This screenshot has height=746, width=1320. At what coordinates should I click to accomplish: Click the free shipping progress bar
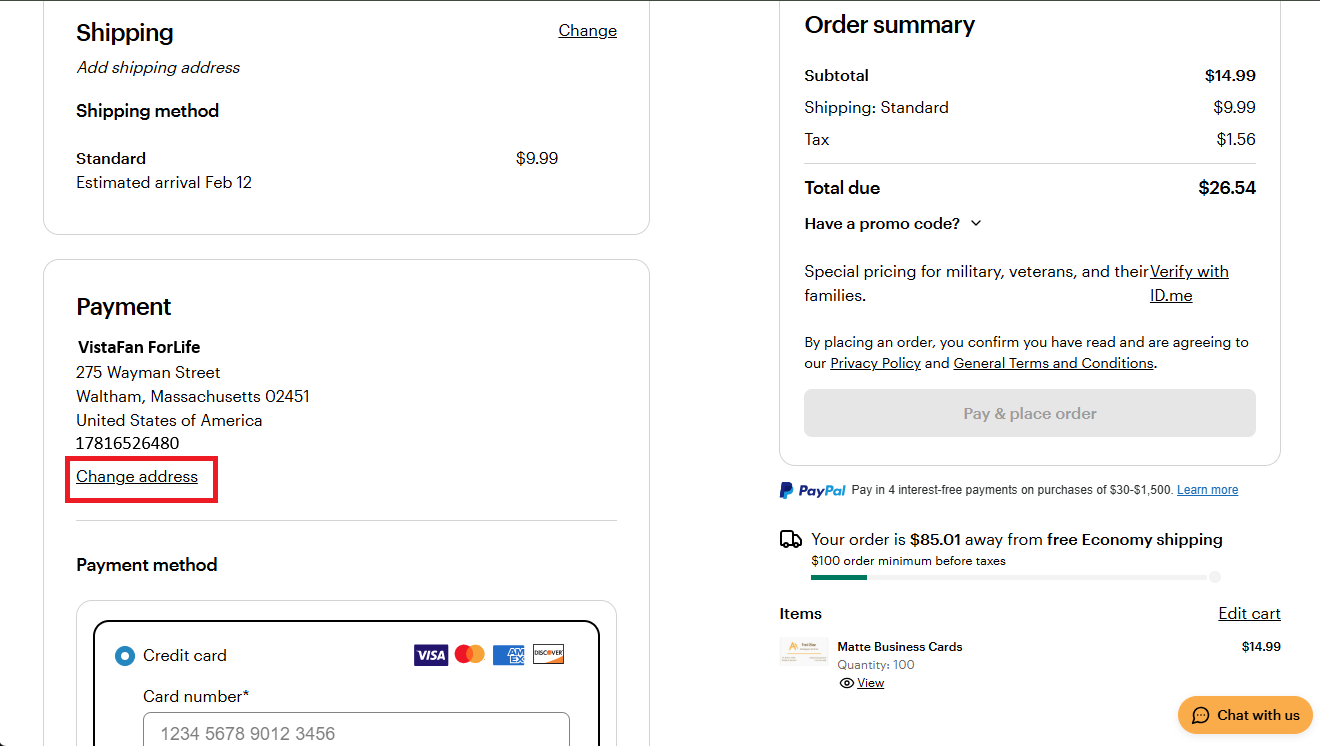[1015, 577]
